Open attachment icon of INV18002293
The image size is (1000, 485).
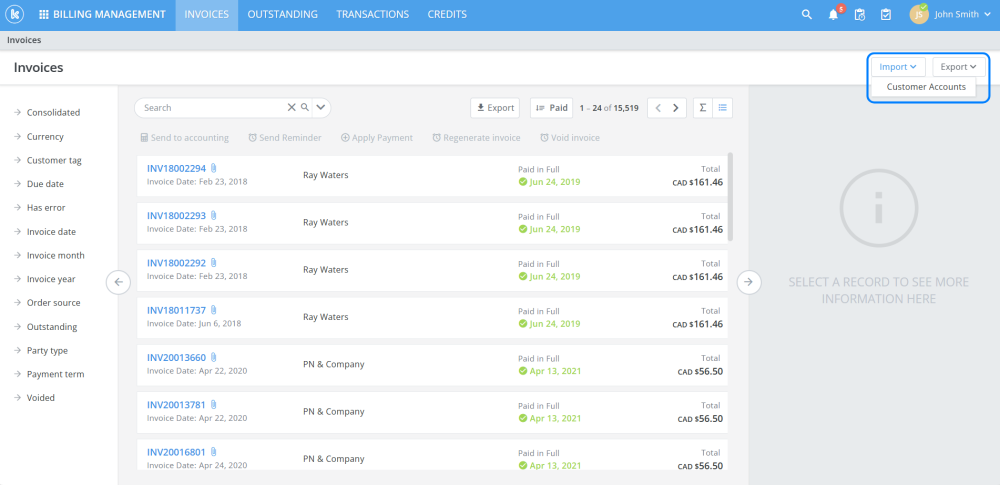(x=214, y=216)
